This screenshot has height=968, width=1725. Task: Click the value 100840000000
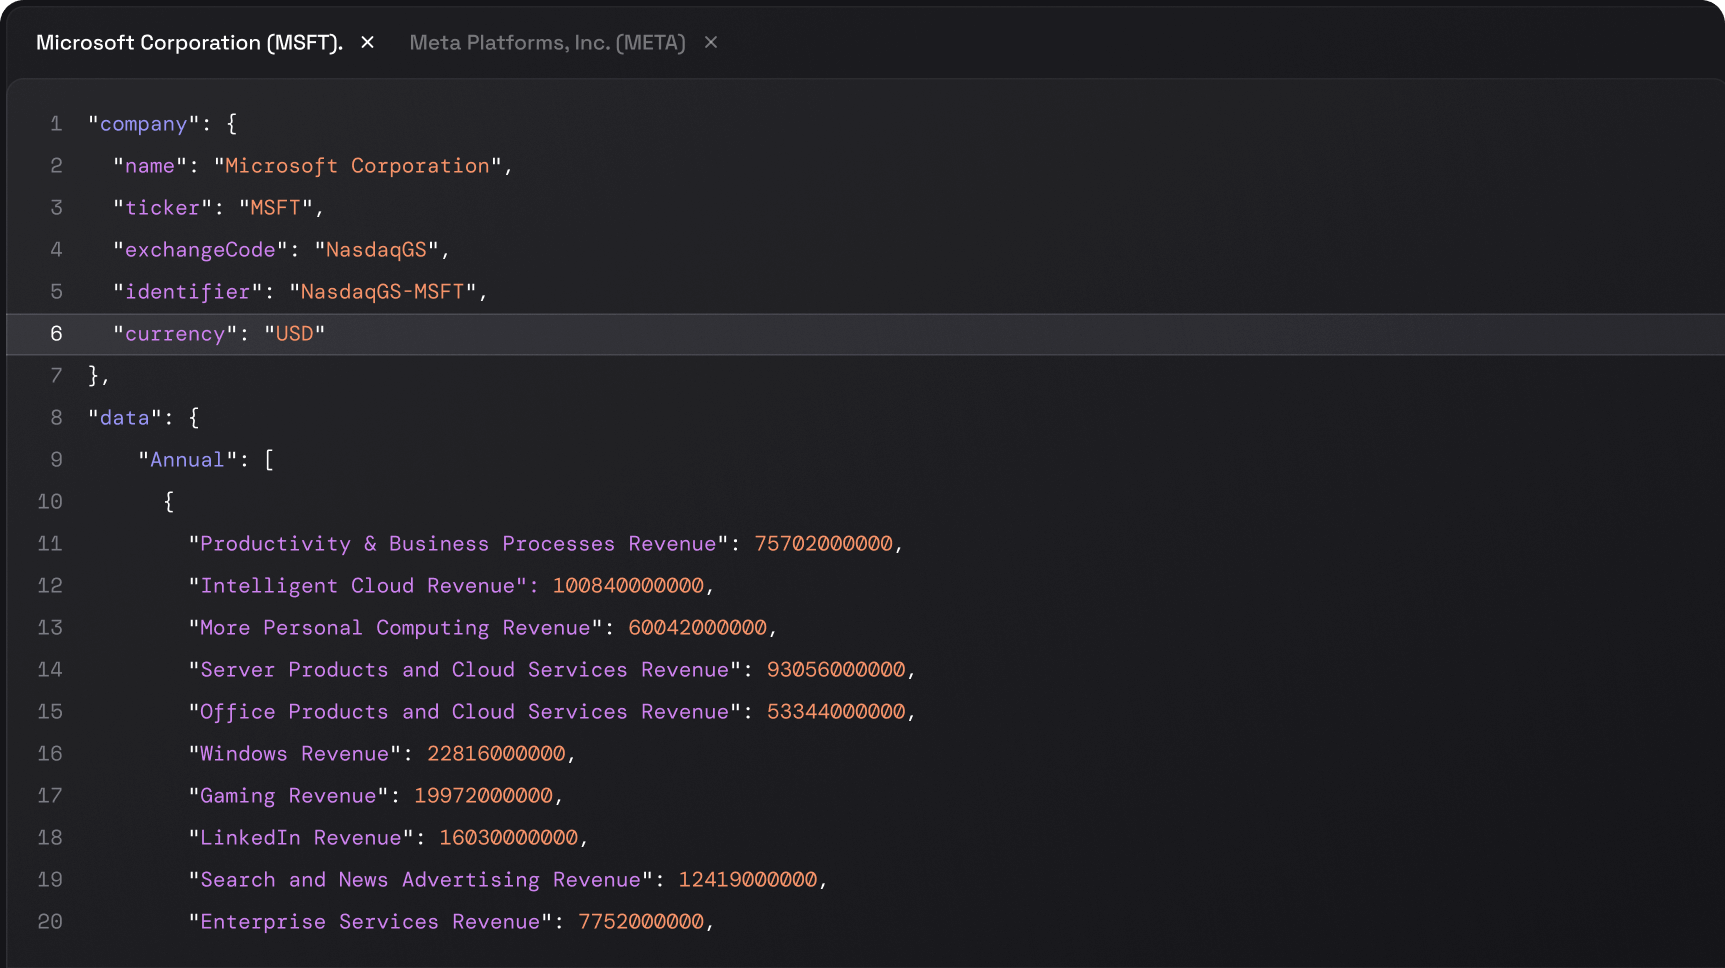(628, 586)
